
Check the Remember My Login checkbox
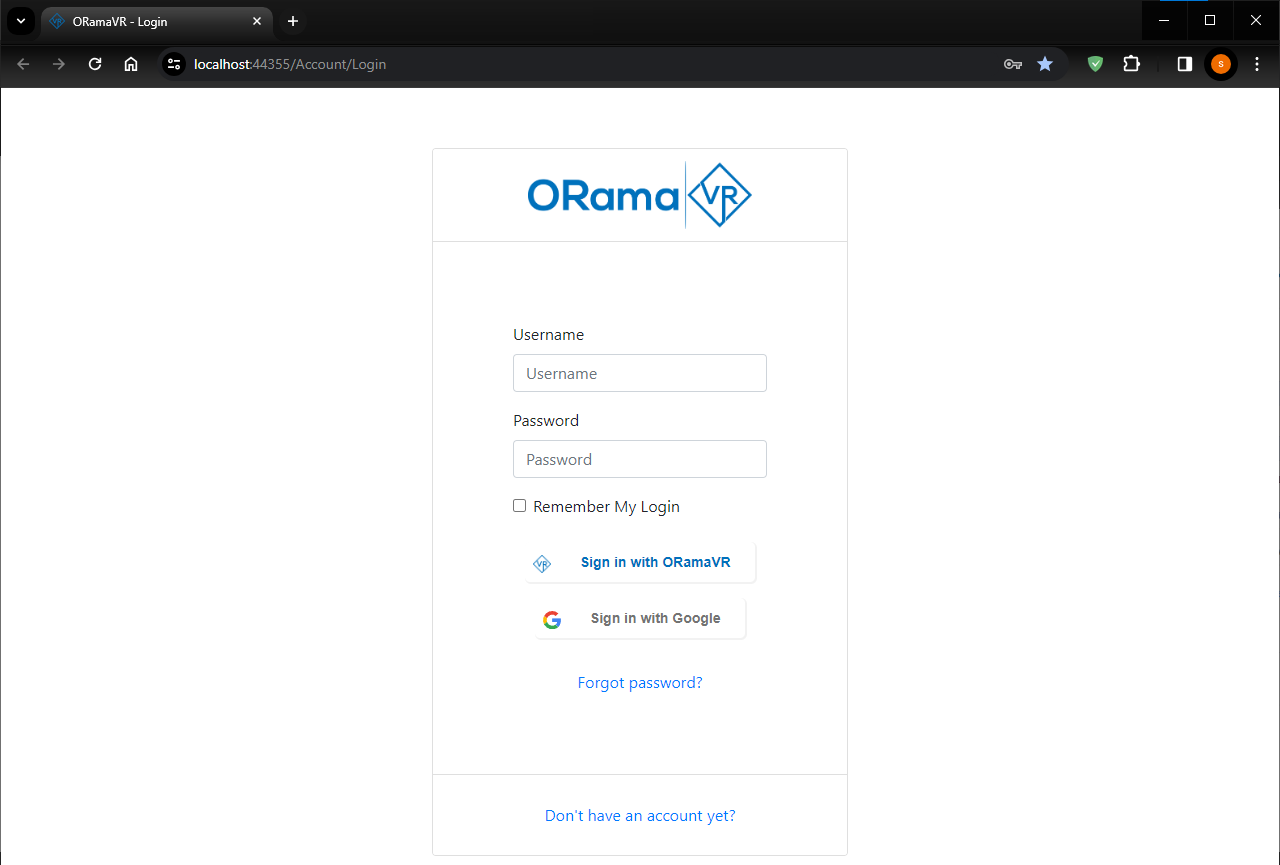point(519,506)
